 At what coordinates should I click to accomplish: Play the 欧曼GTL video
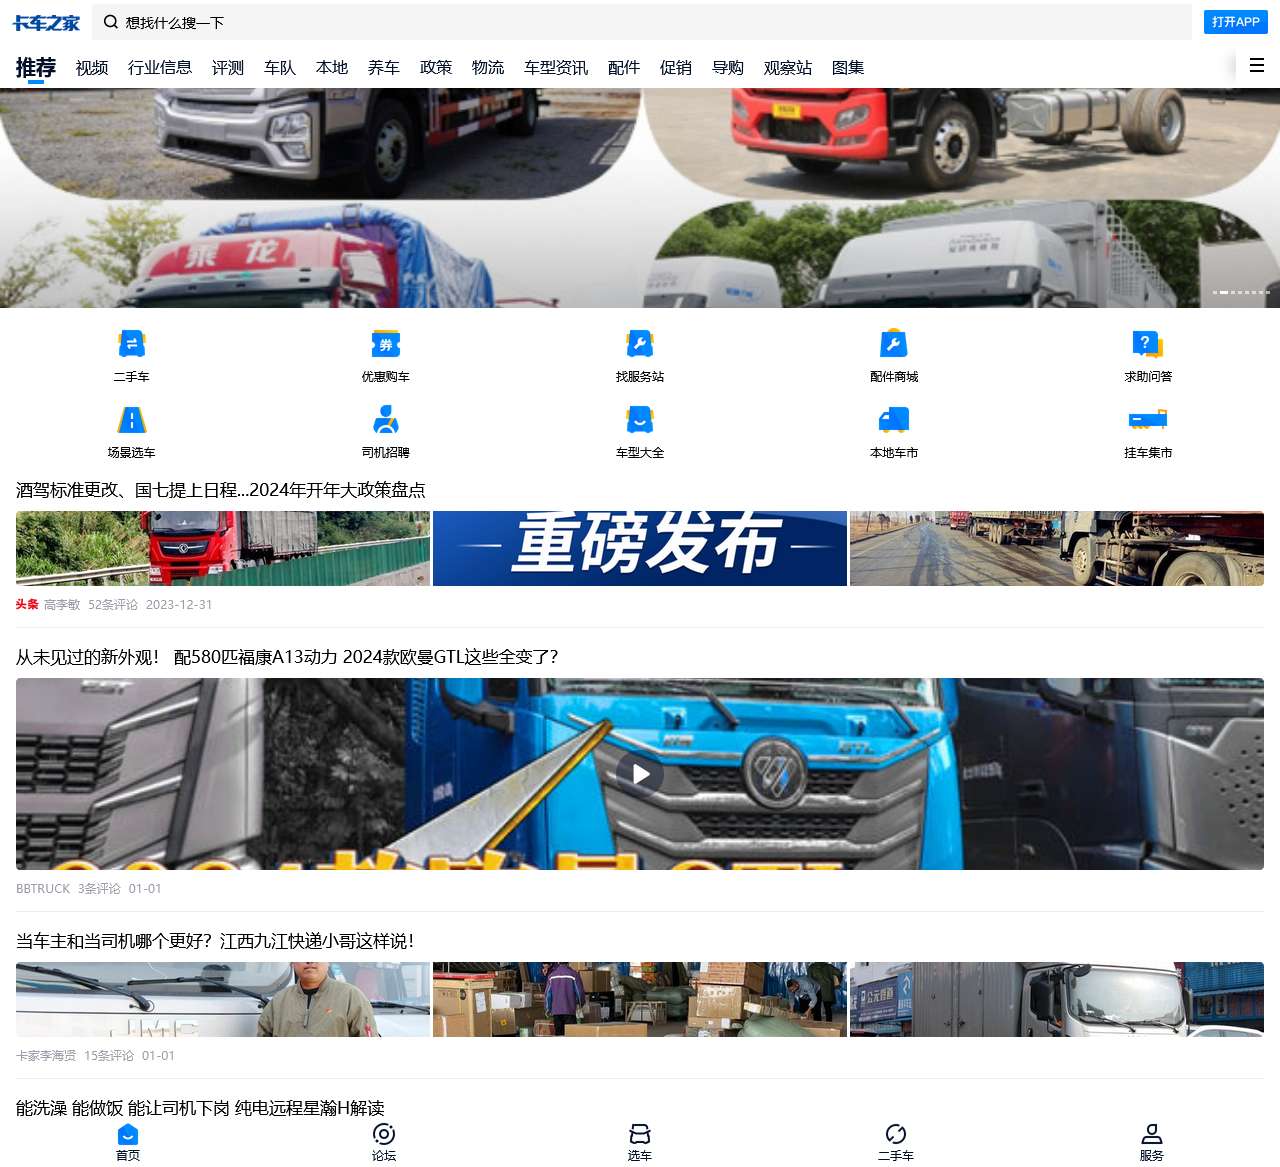(640, 774)
